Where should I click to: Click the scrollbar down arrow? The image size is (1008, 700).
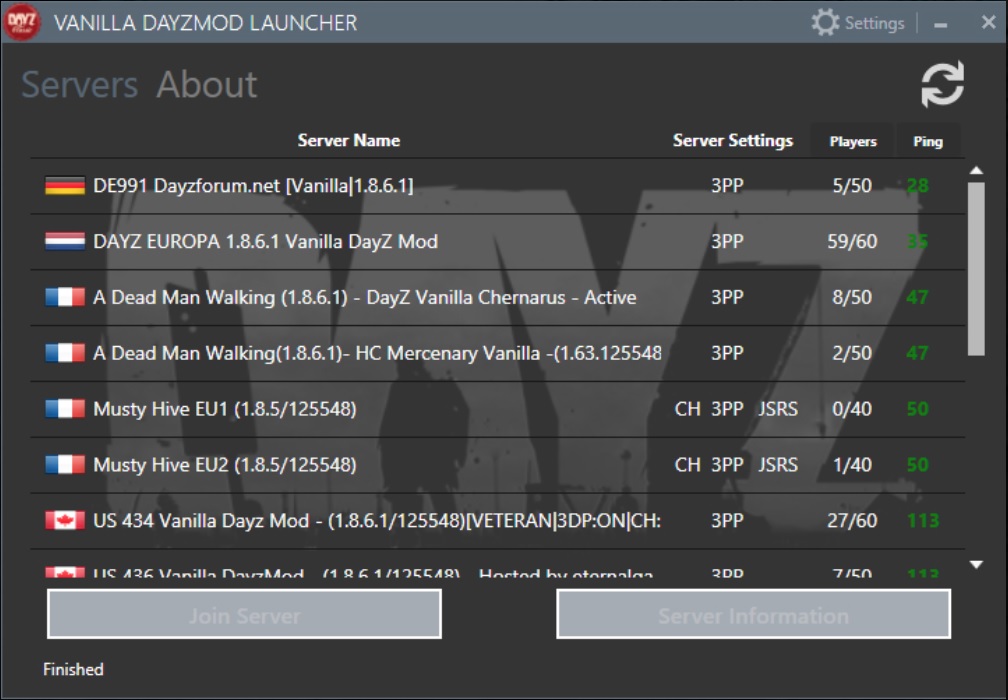point(976,564)
